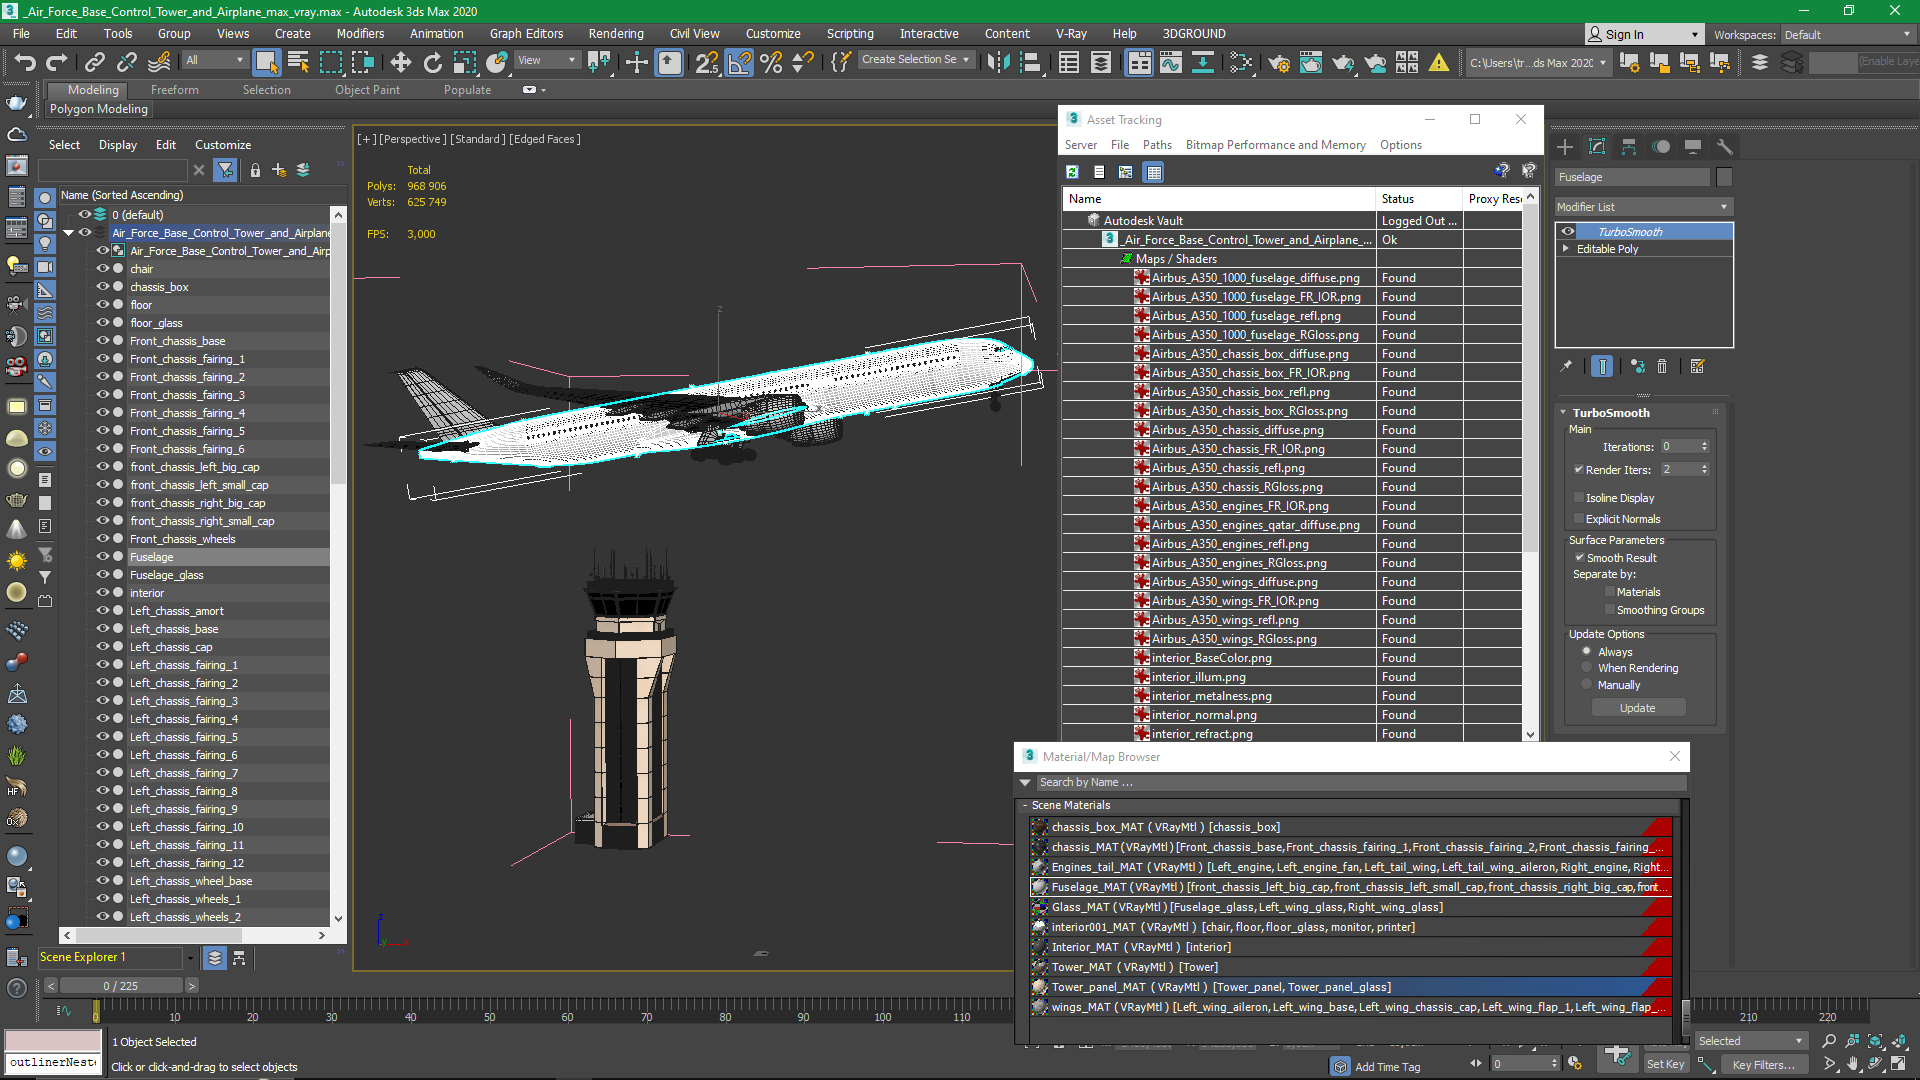Click the Status column header

1418,199
